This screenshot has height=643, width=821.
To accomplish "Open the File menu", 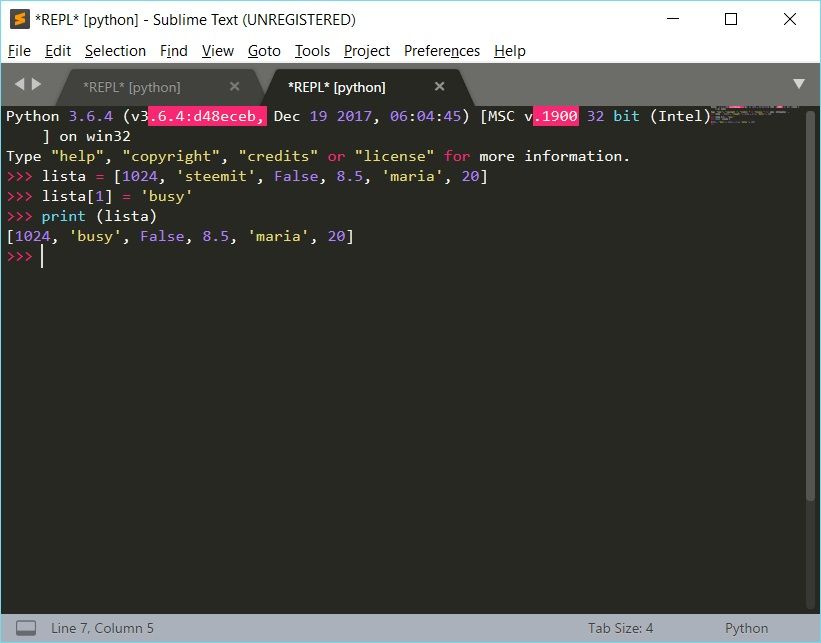I will coord(19,51).
